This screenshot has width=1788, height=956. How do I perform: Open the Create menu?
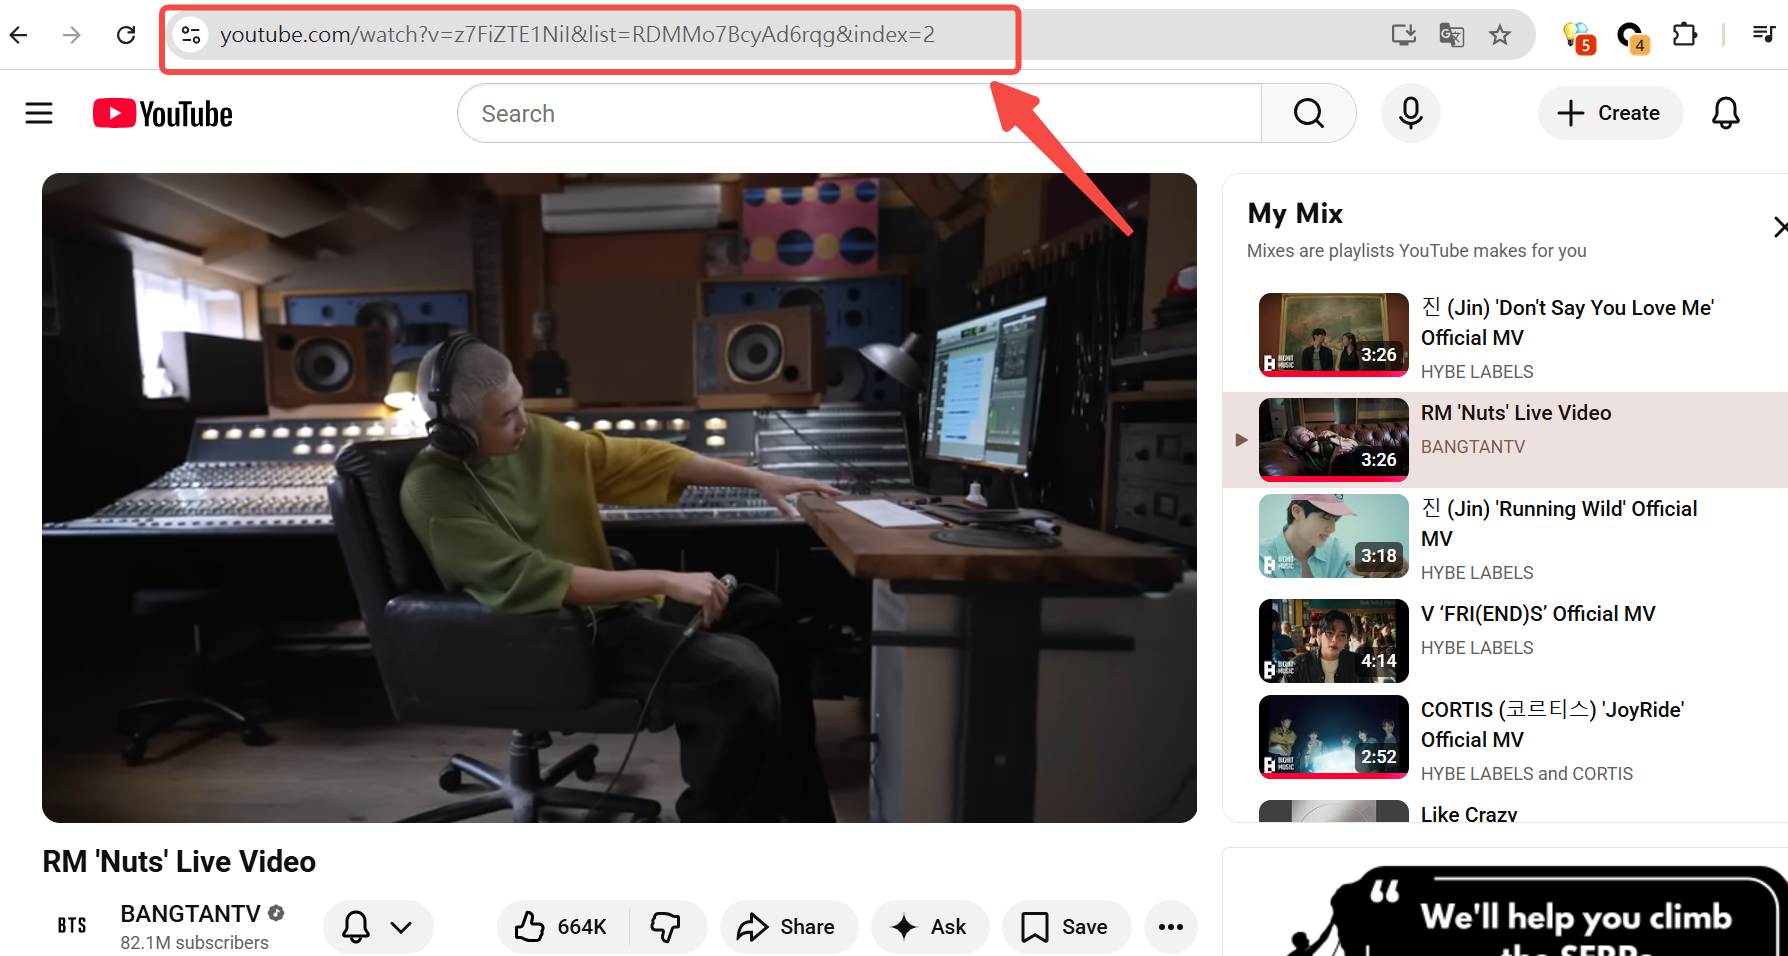point(1610,113)
